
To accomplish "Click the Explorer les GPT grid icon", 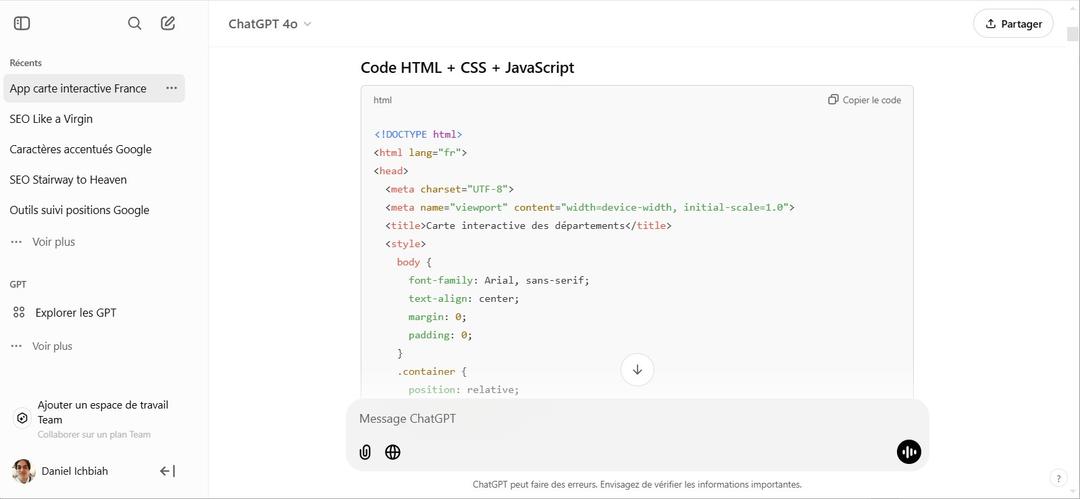I will click(x=19, y=312).
